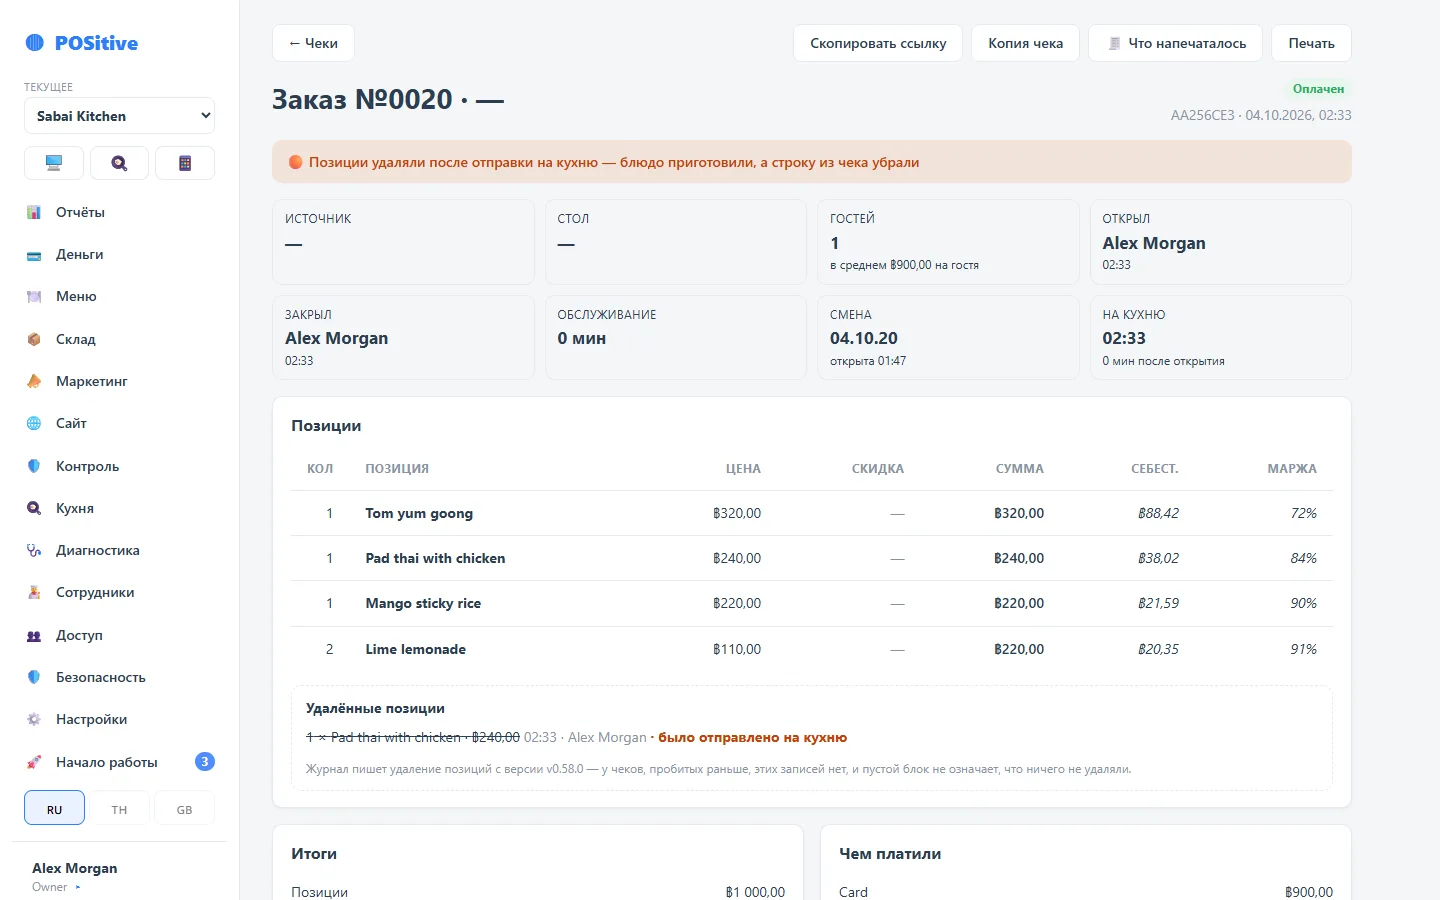Switch language to TH
Image resolution: width=1440 pixels, height=900 pixels.
(119, 808)
